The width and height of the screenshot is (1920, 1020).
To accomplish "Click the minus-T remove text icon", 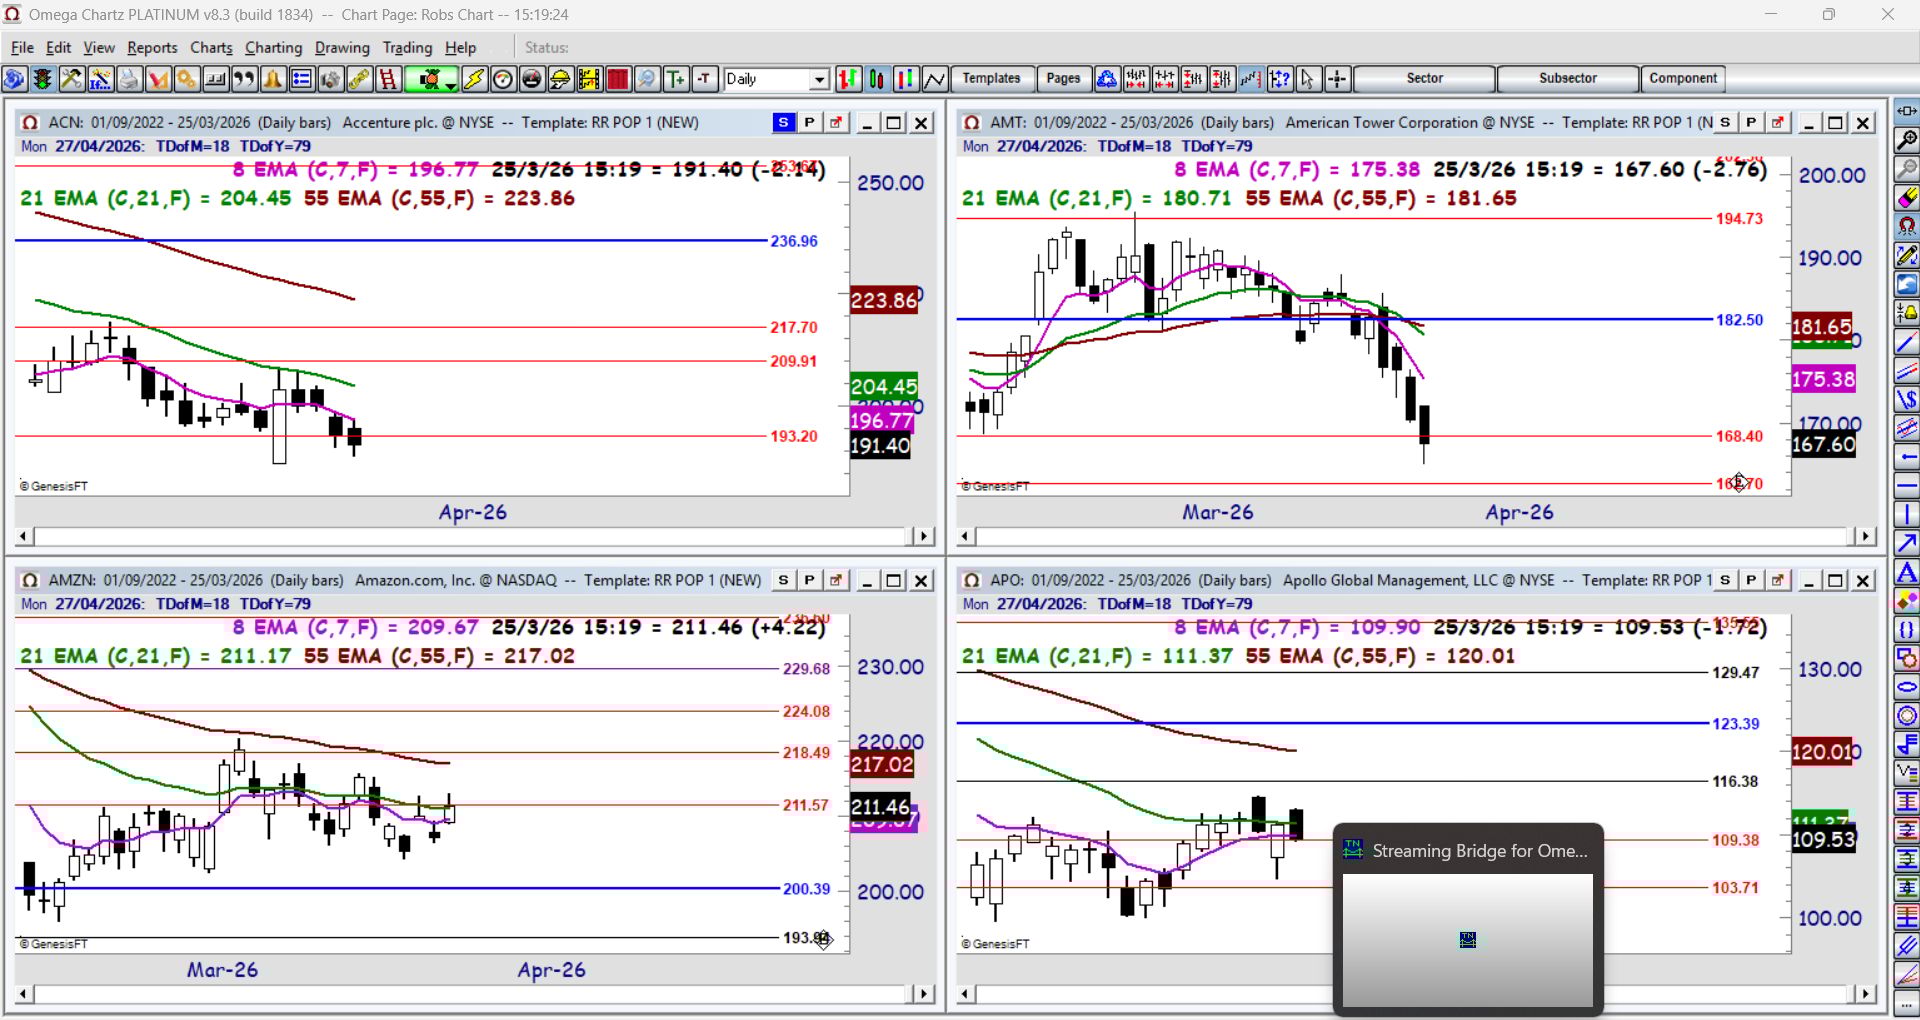I will [x=705, y=79].
